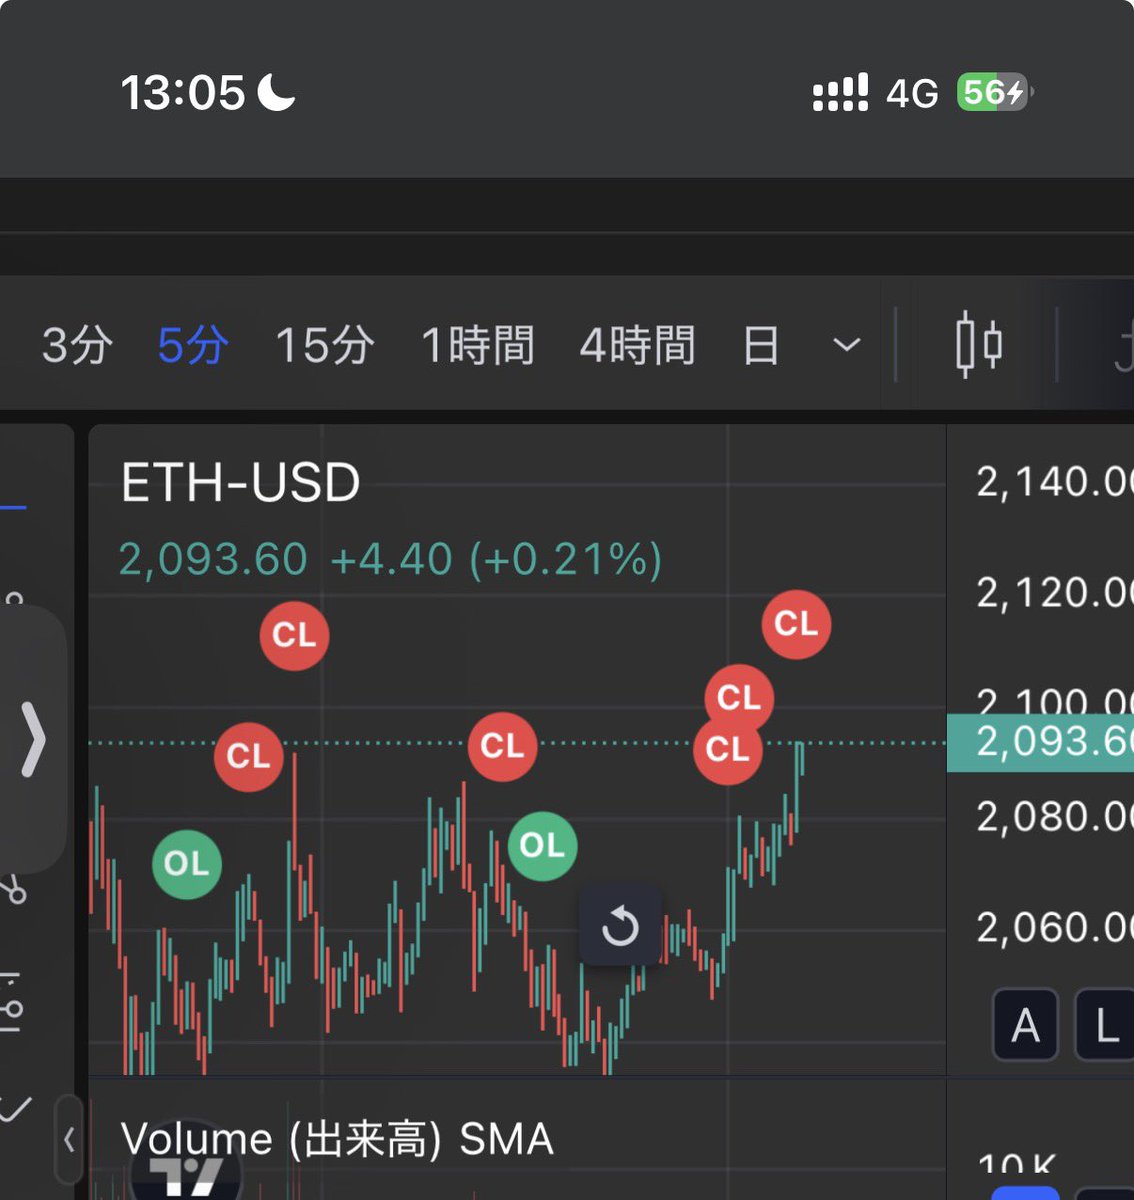Select the 5分 timeframe

(192, 346)
